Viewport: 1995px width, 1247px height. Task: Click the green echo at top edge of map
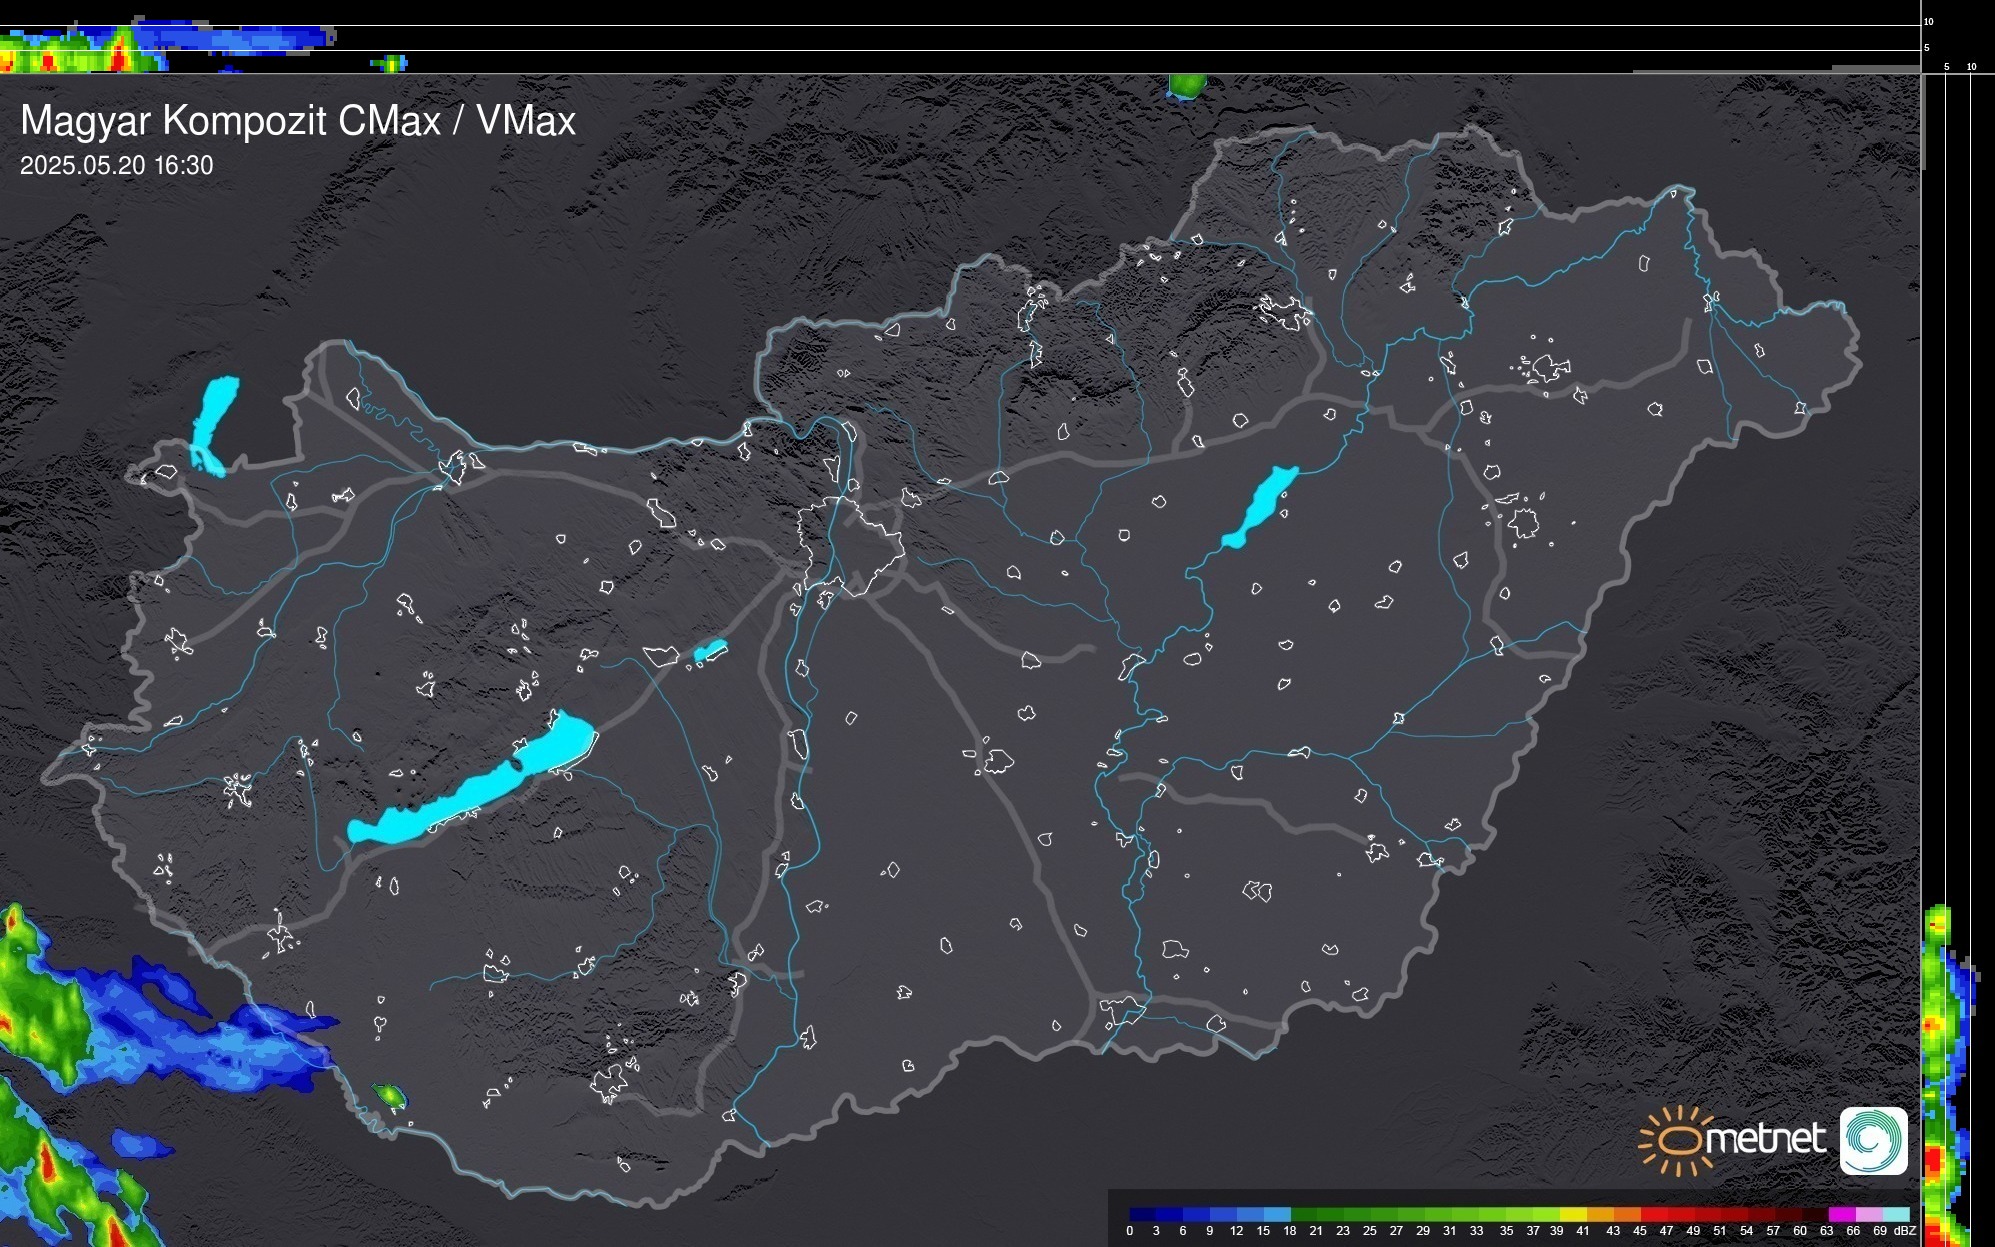[1188, 86]
